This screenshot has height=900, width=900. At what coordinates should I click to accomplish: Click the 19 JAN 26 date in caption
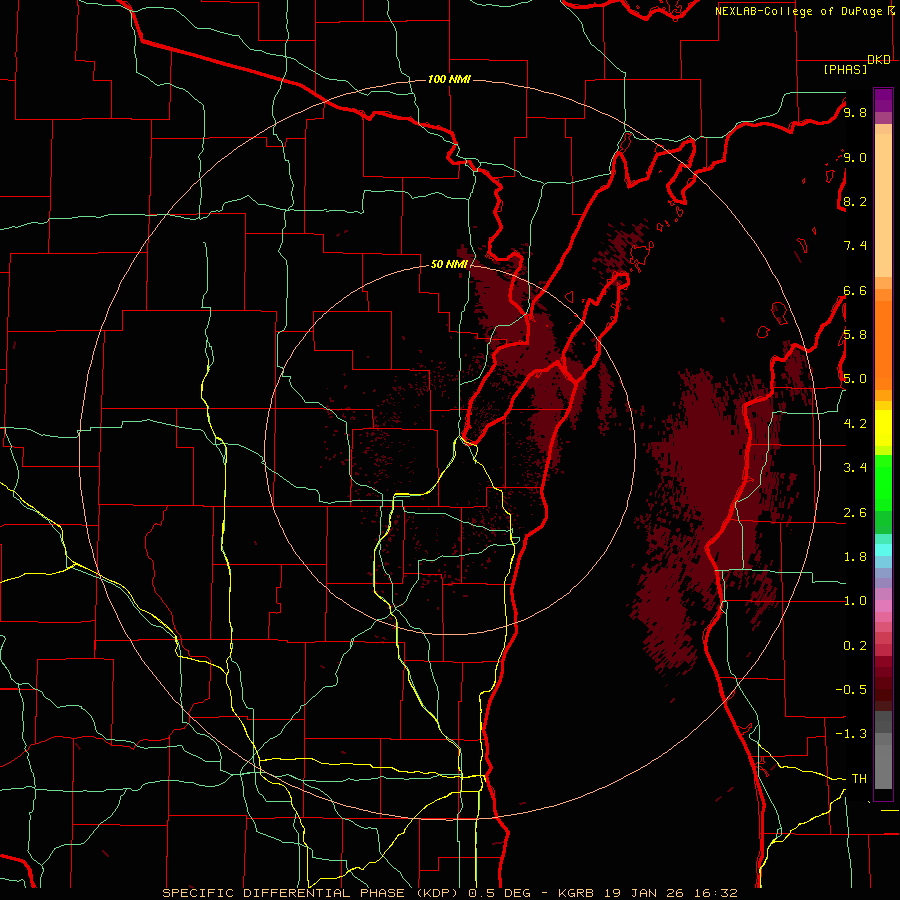coord(642,893)
